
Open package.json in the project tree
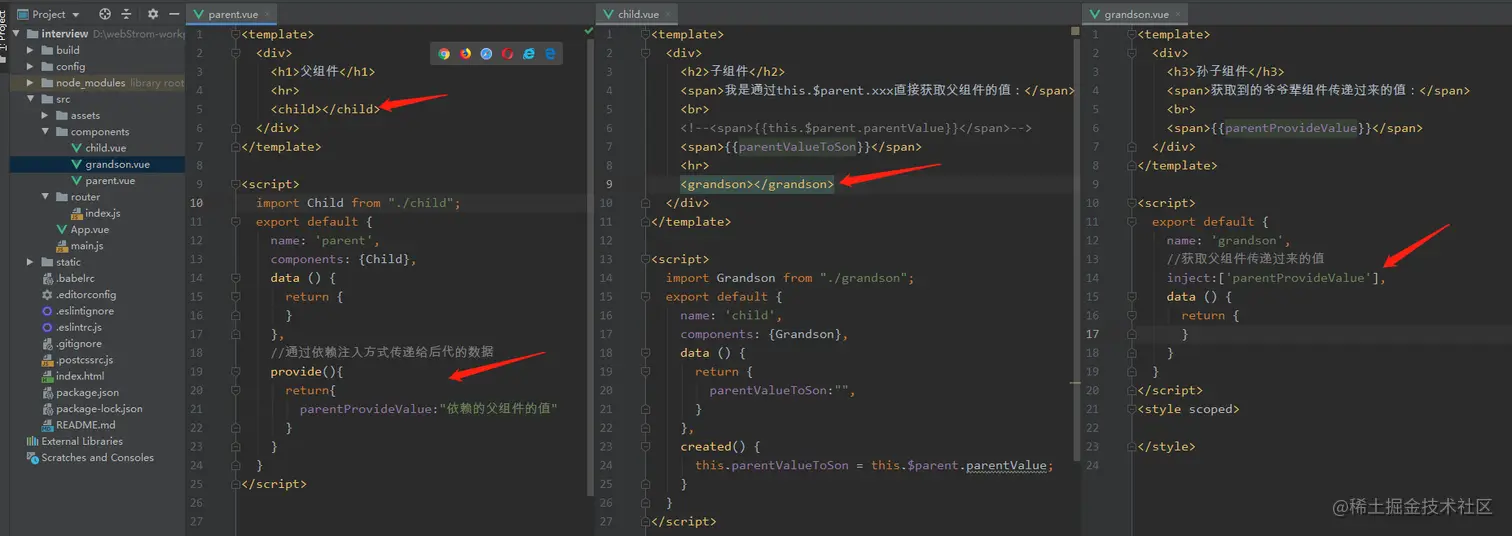(87, 392)
